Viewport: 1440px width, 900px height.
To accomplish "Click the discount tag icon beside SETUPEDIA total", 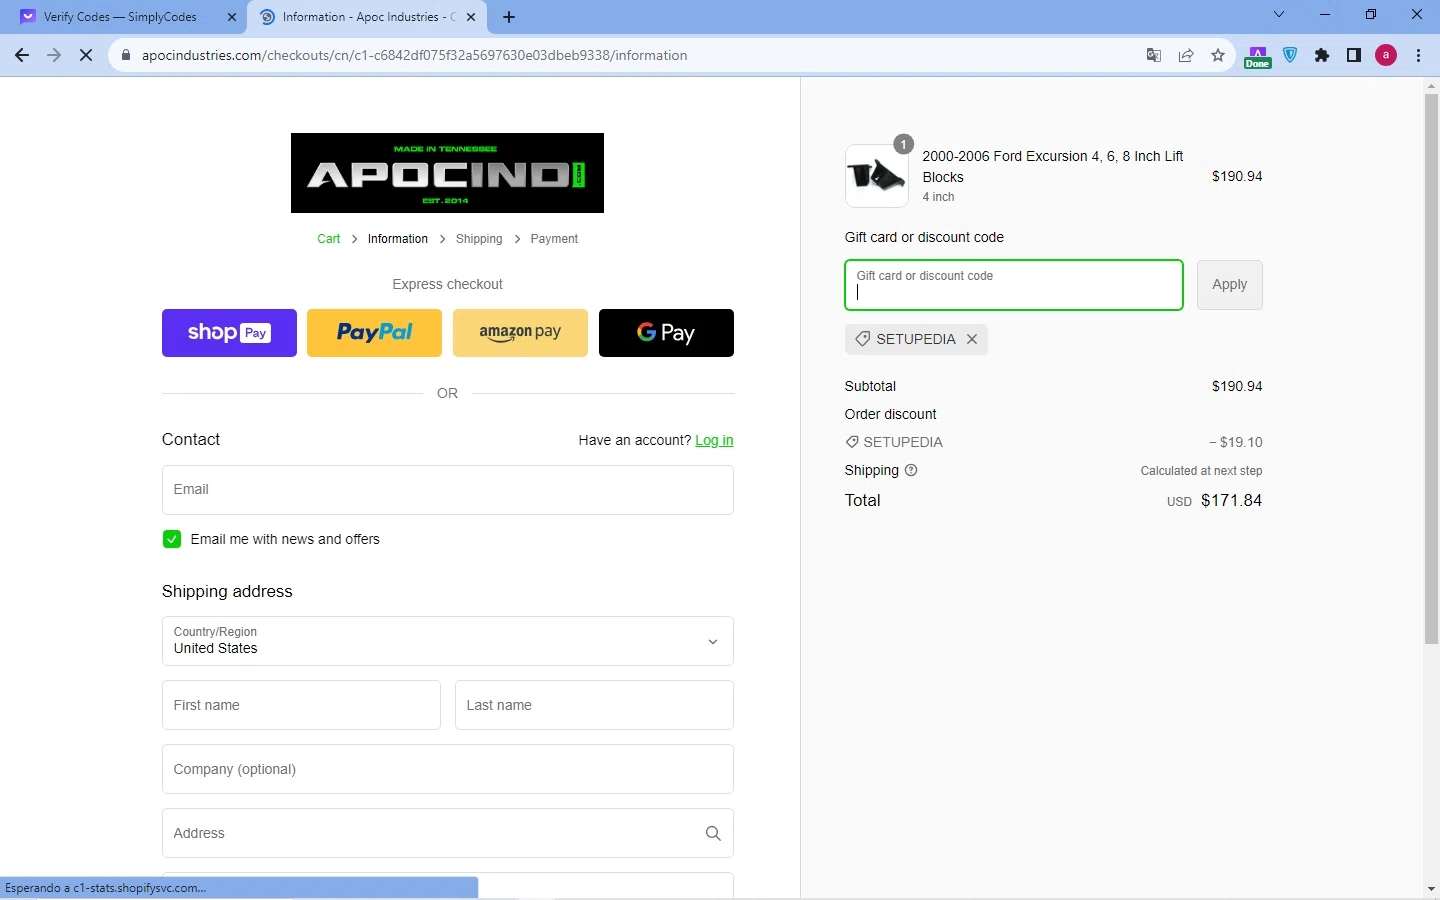I will click(852, 442).
